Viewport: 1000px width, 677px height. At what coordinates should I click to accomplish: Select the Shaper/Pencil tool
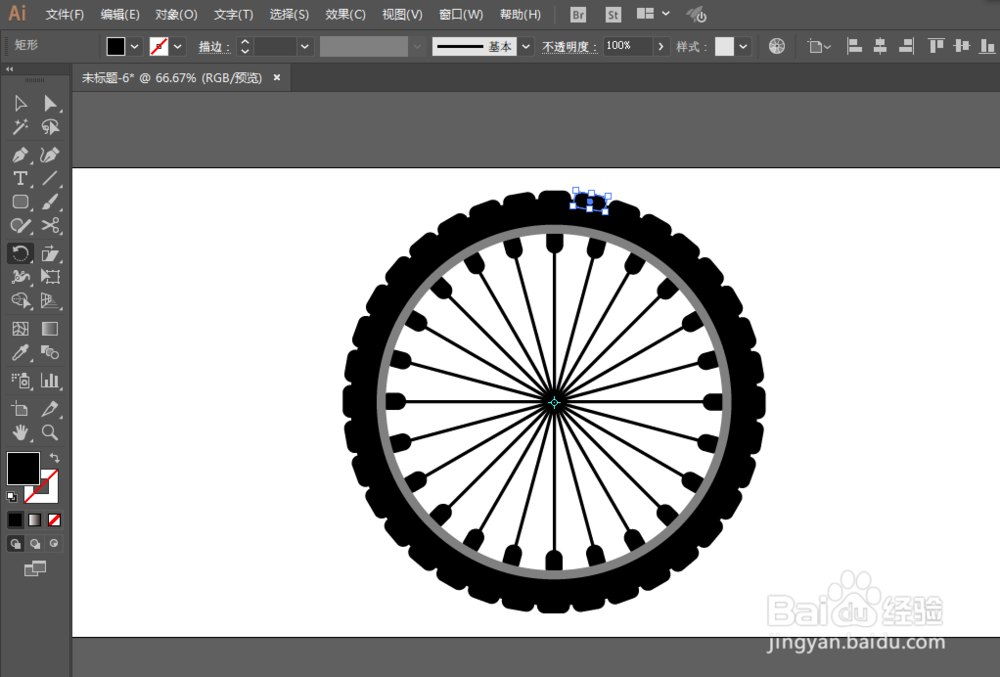(20, 226)
